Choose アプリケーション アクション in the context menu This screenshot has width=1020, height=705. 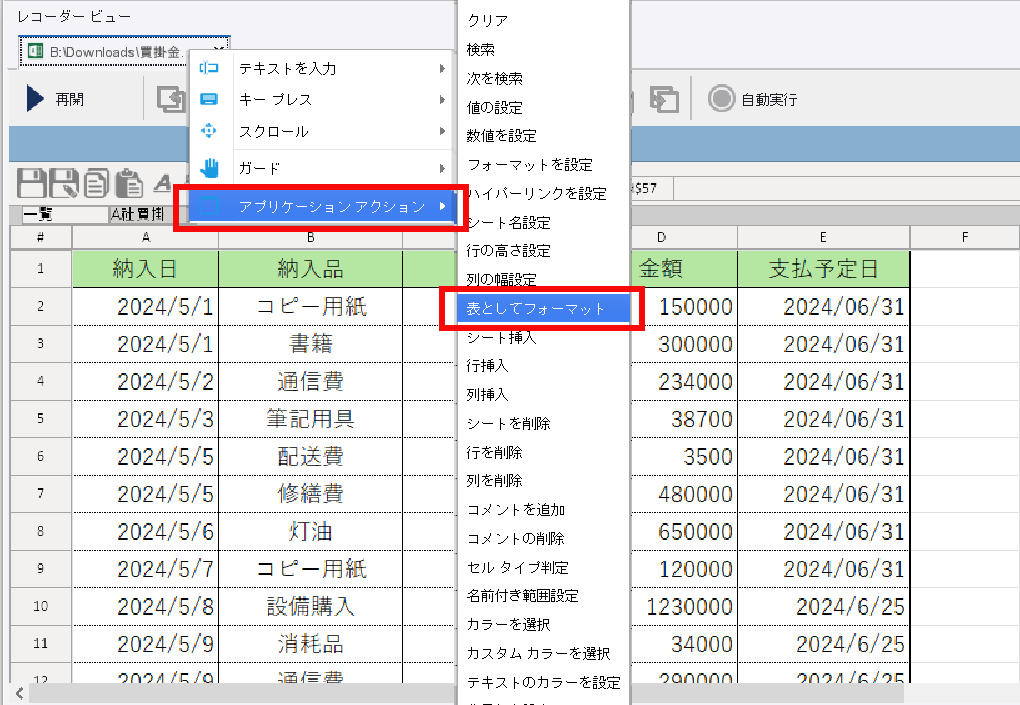pyautogui.click(x=321, y=206)
